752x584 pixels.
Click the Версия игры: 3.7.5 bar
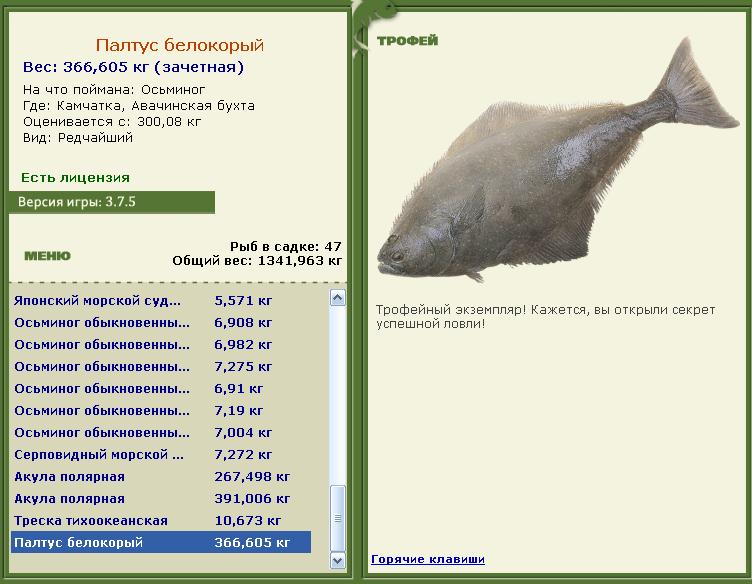coord(112,202)
